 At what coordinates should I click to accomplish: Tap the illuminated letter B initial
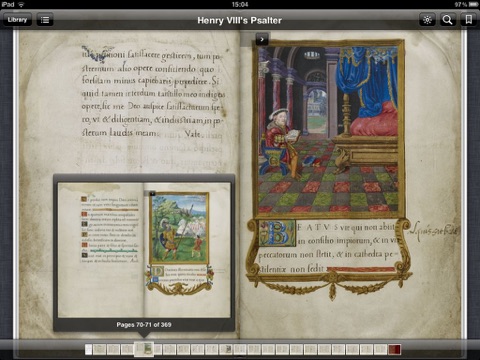(277, 233)
